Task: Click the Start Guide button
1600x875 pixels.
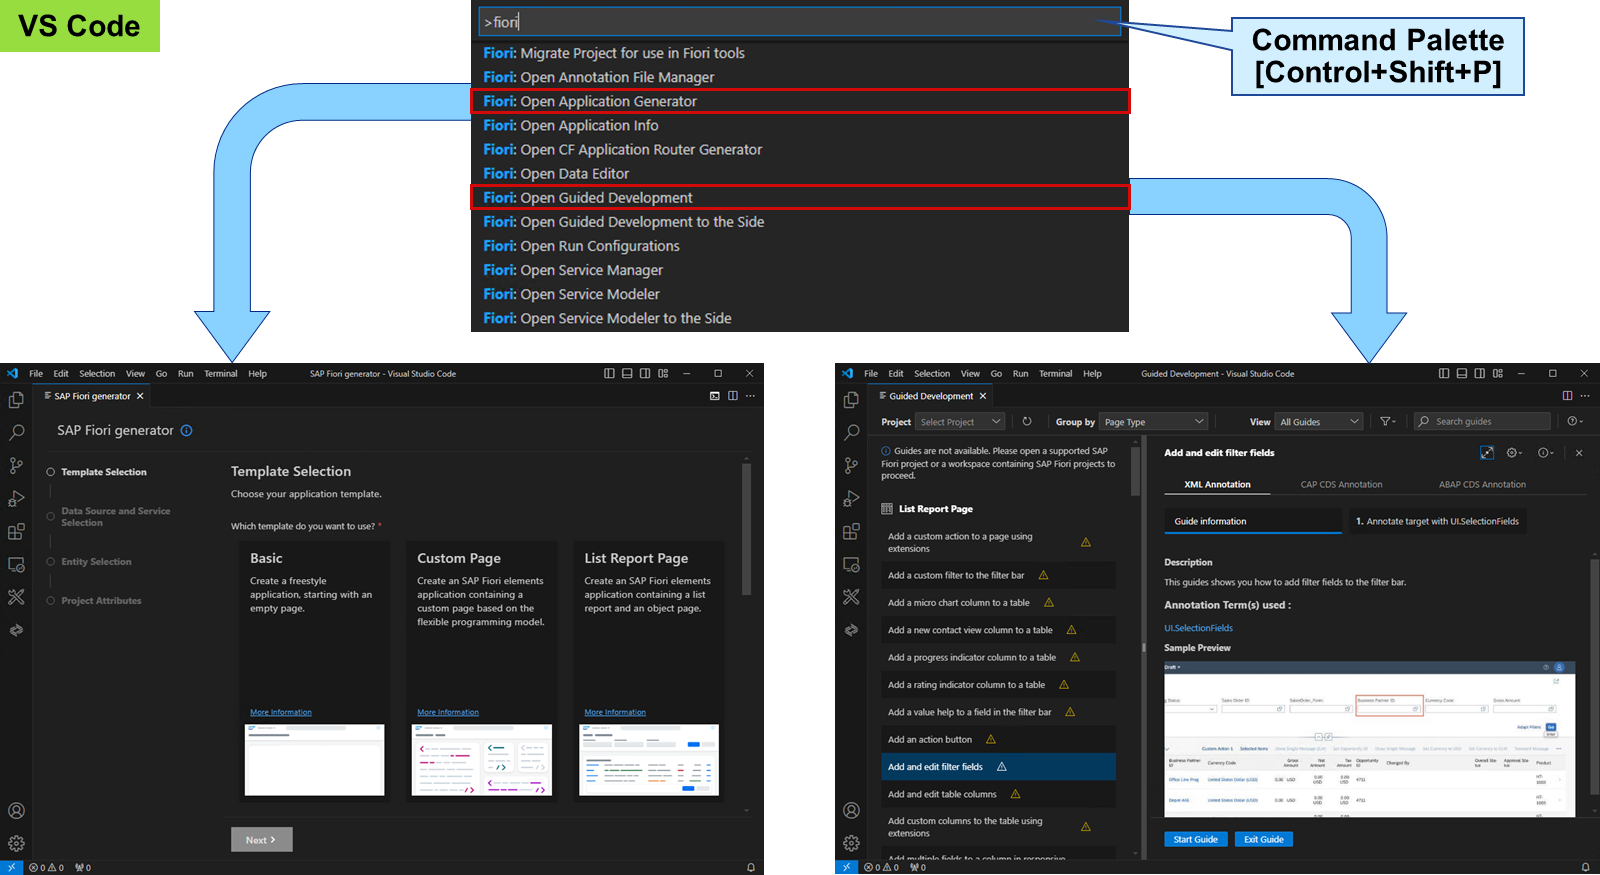Action: pyautogui.click(x=1195, y=839)
